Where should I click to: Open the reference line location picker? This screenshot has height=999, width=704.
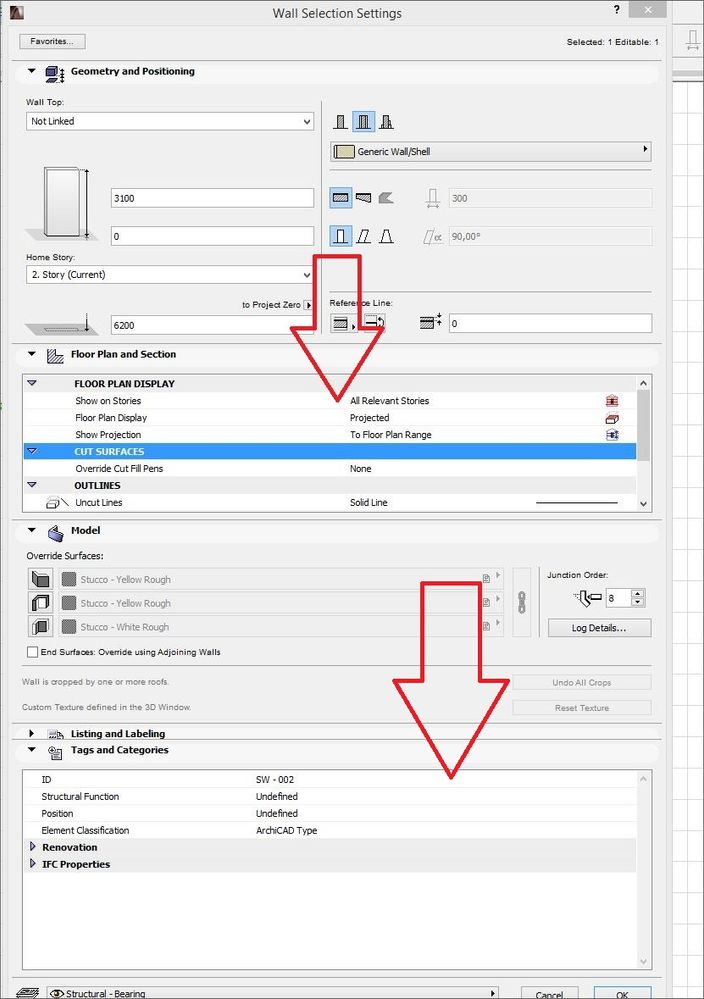coord(343,324)
